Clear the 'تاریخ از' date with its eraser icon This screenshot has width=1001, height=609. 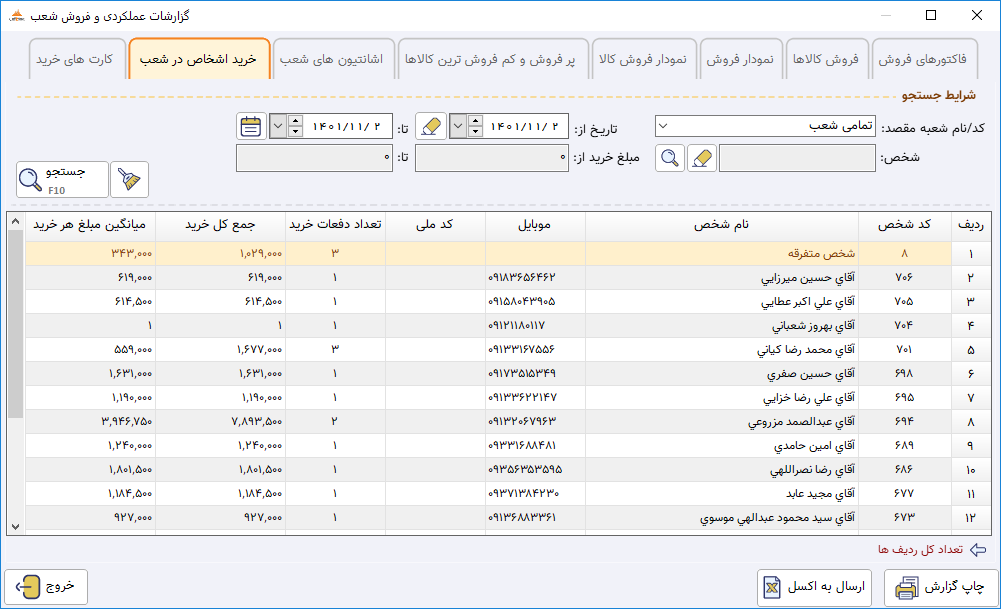coord(431,126)
